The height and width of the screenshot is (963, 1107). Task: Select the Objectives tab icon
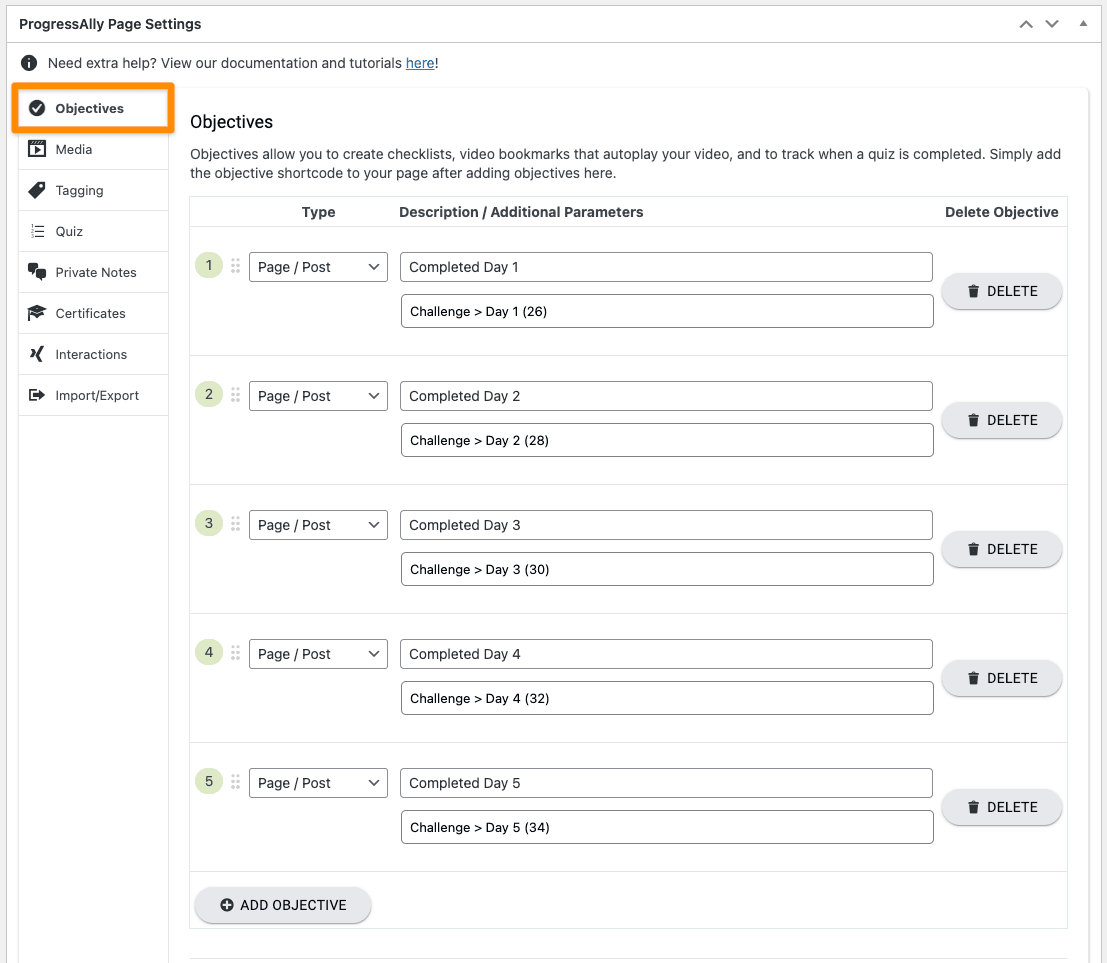(38, 108)
